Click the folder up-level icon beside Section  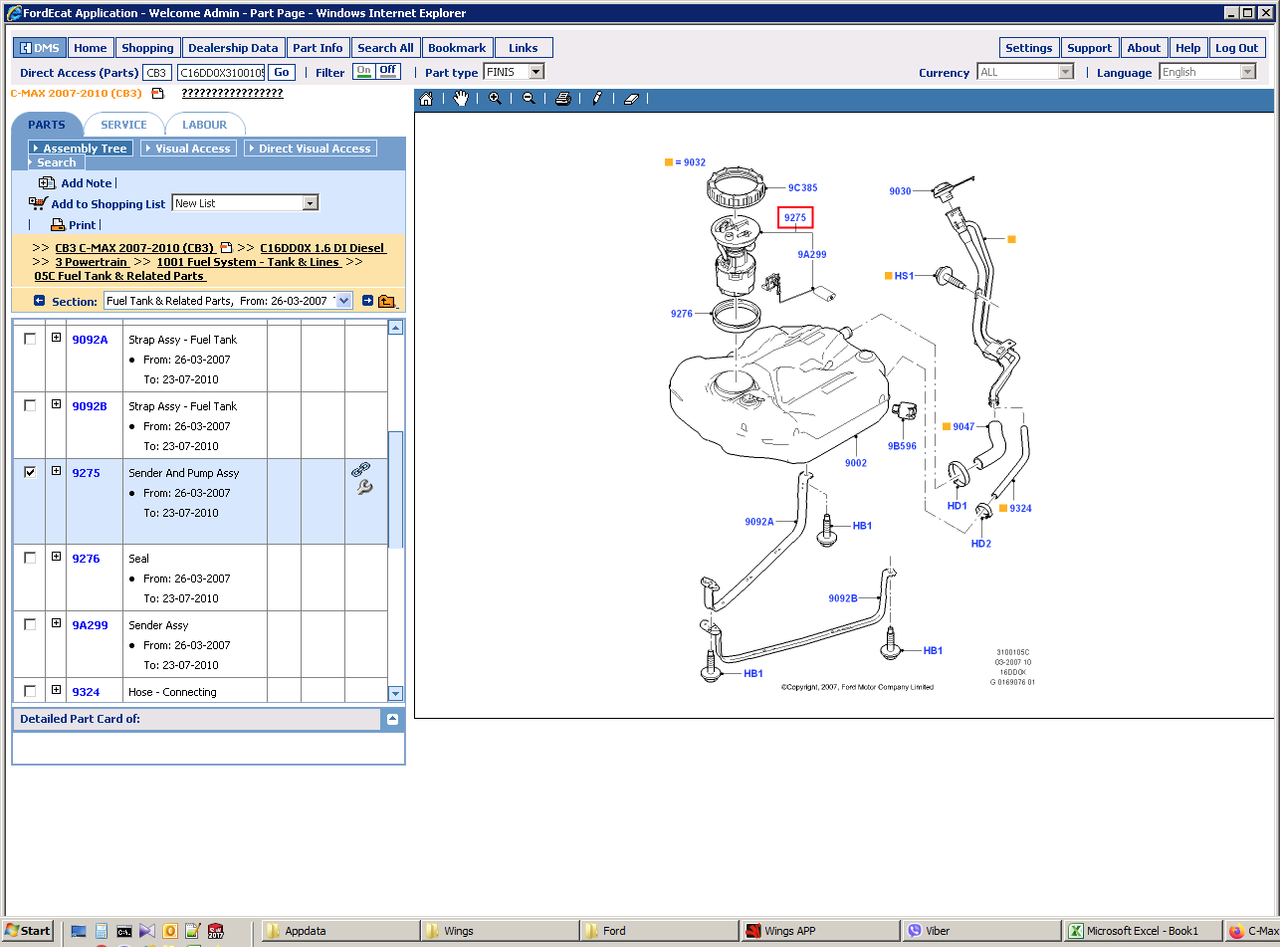[x=387, y=301]
